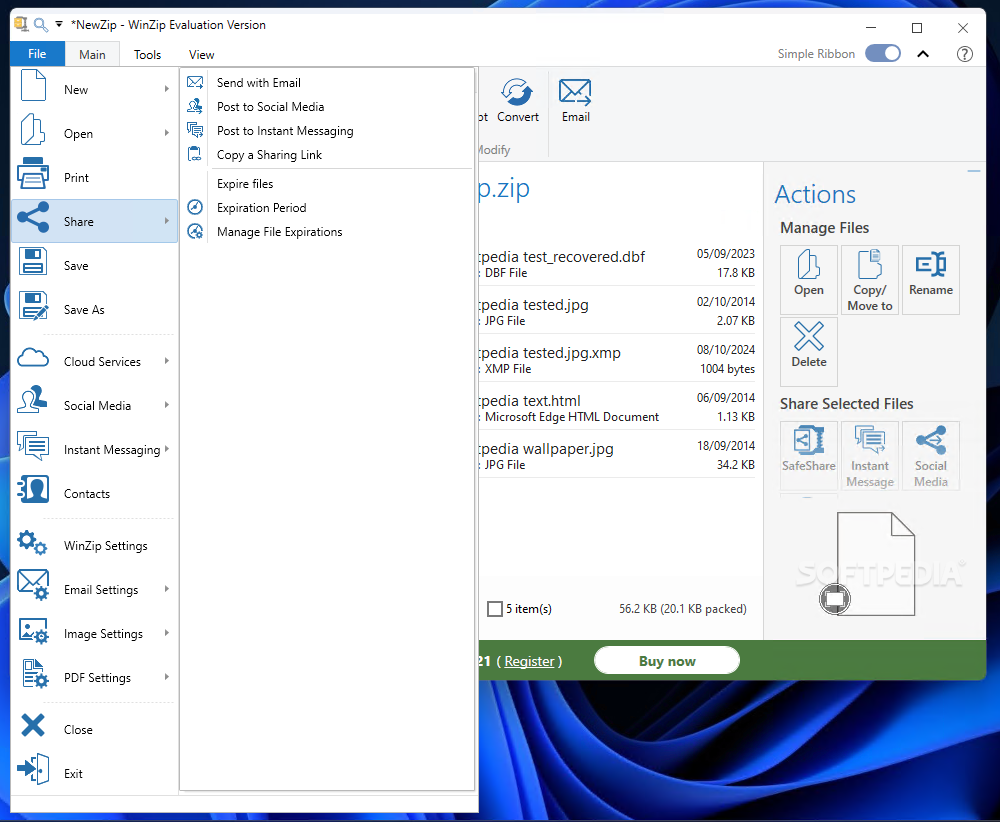Open the WinZip help question mark
Screen dimensions: 1000x822
coord(964,54)
